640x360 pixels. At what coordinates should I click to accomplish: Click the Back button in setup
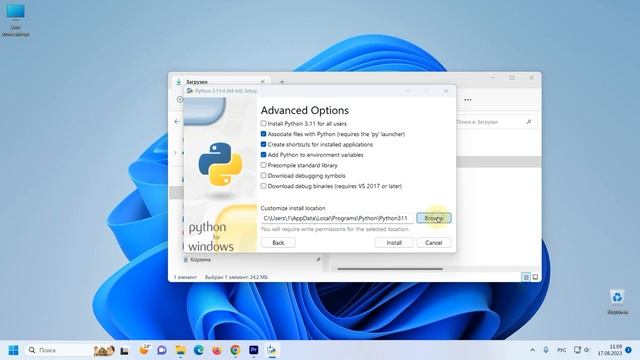coord(278,242)
